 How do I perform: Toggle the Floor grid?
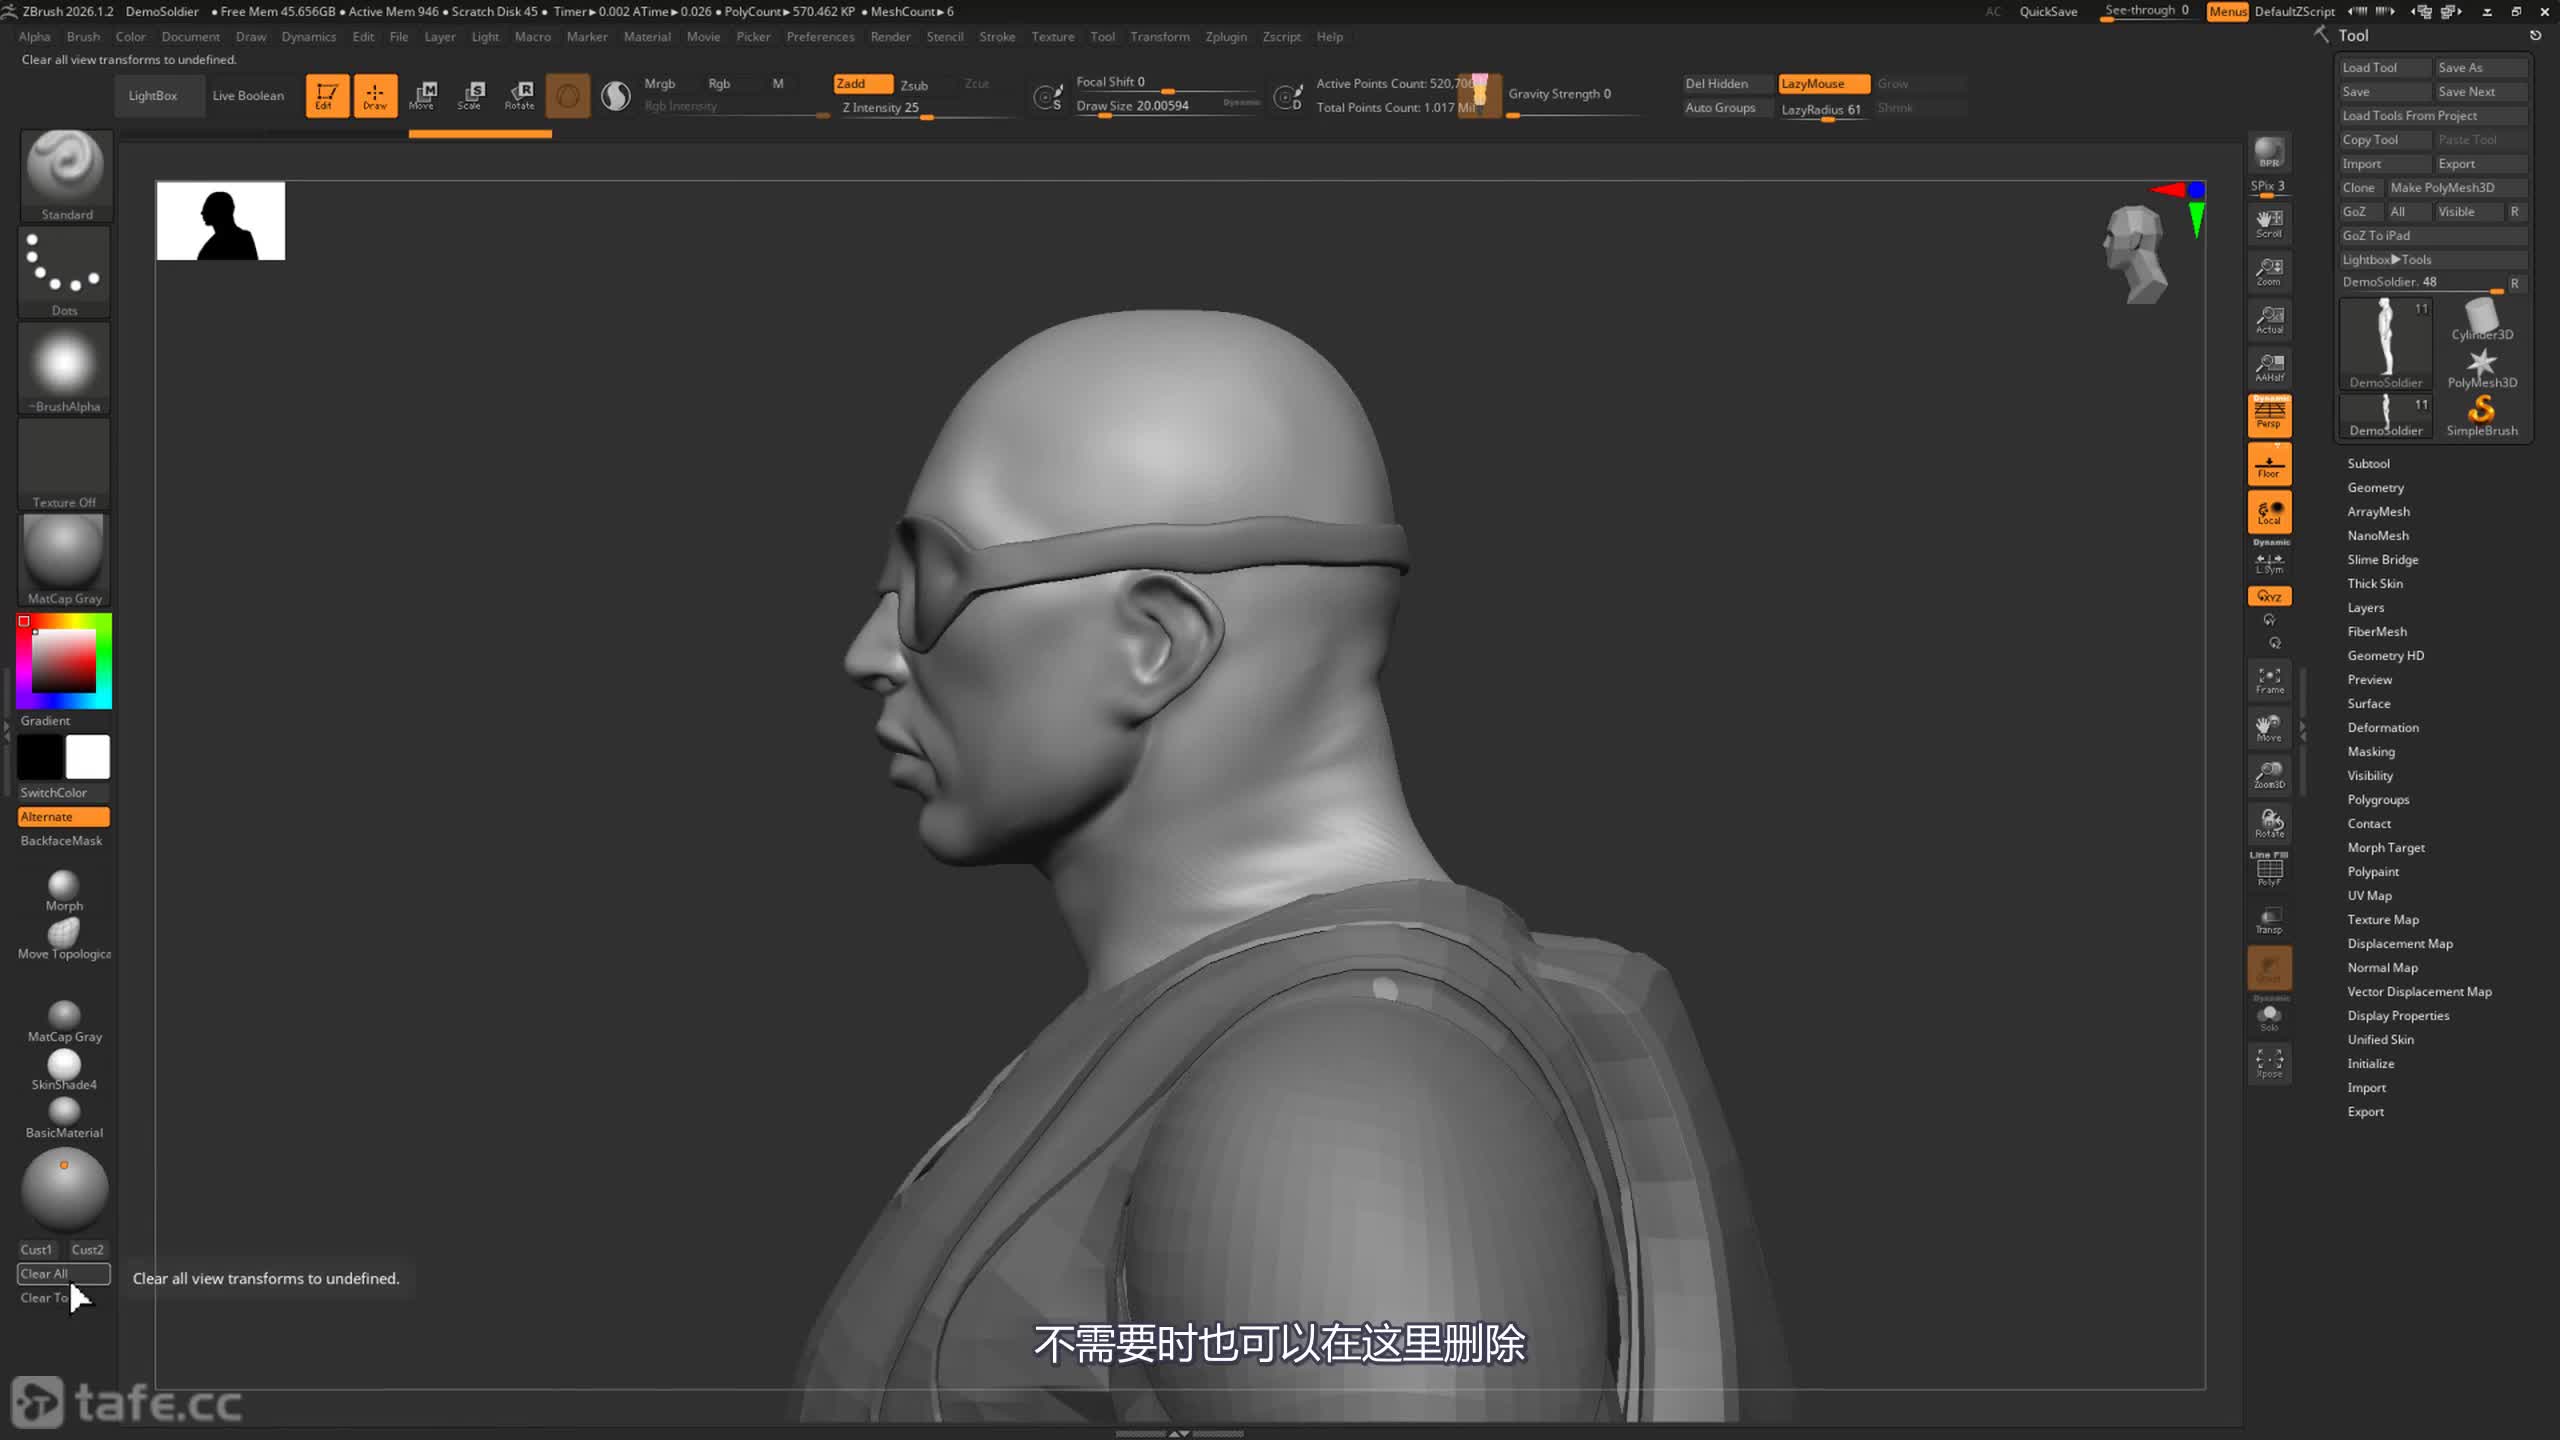coord(2269,464)
